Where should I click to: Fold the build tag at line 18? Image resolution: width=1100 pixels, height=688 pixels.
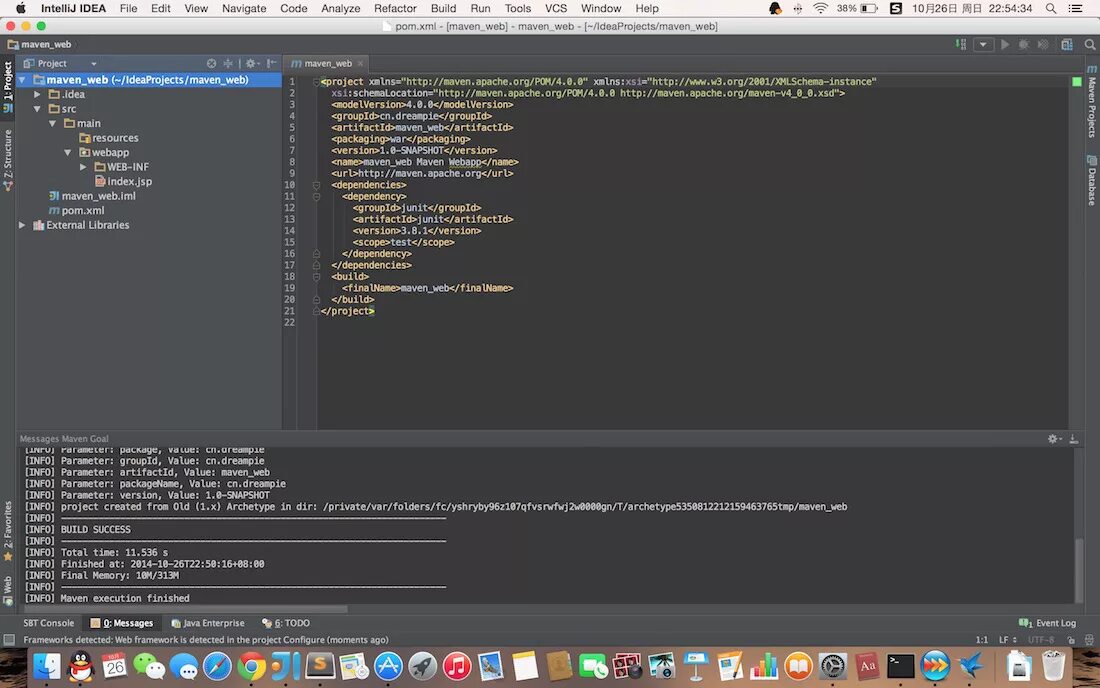[316, 277]
